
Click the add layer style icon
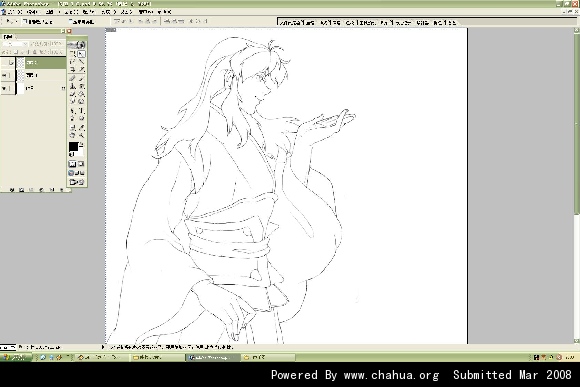[11, 189]
